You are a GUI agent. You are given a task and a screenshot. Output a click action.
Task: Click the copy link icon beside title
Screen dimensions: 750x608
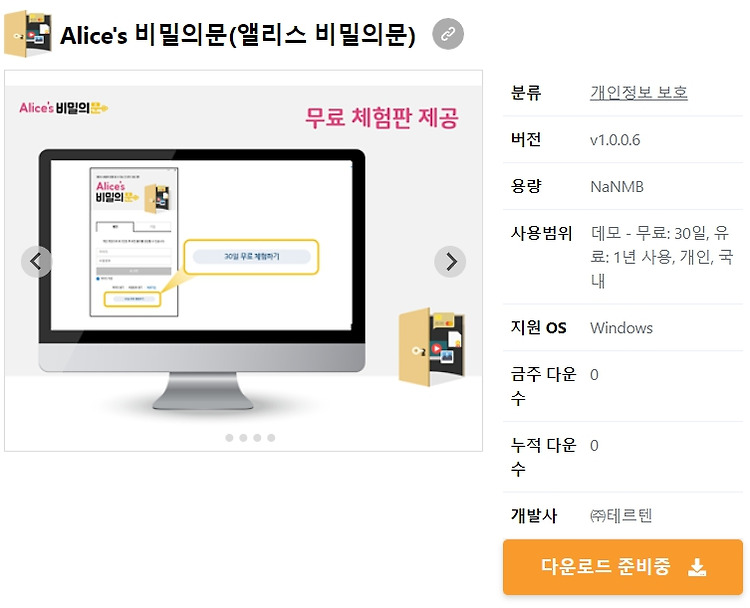tap(448, 34)
